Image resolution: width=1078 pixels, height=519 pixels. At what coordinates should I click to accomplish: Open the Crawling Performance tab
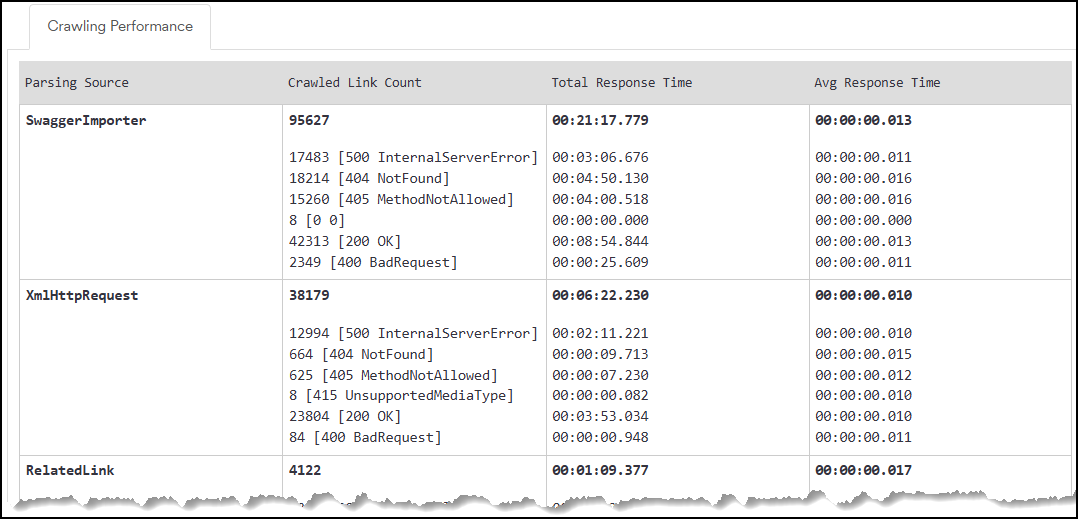click(120, 27)
